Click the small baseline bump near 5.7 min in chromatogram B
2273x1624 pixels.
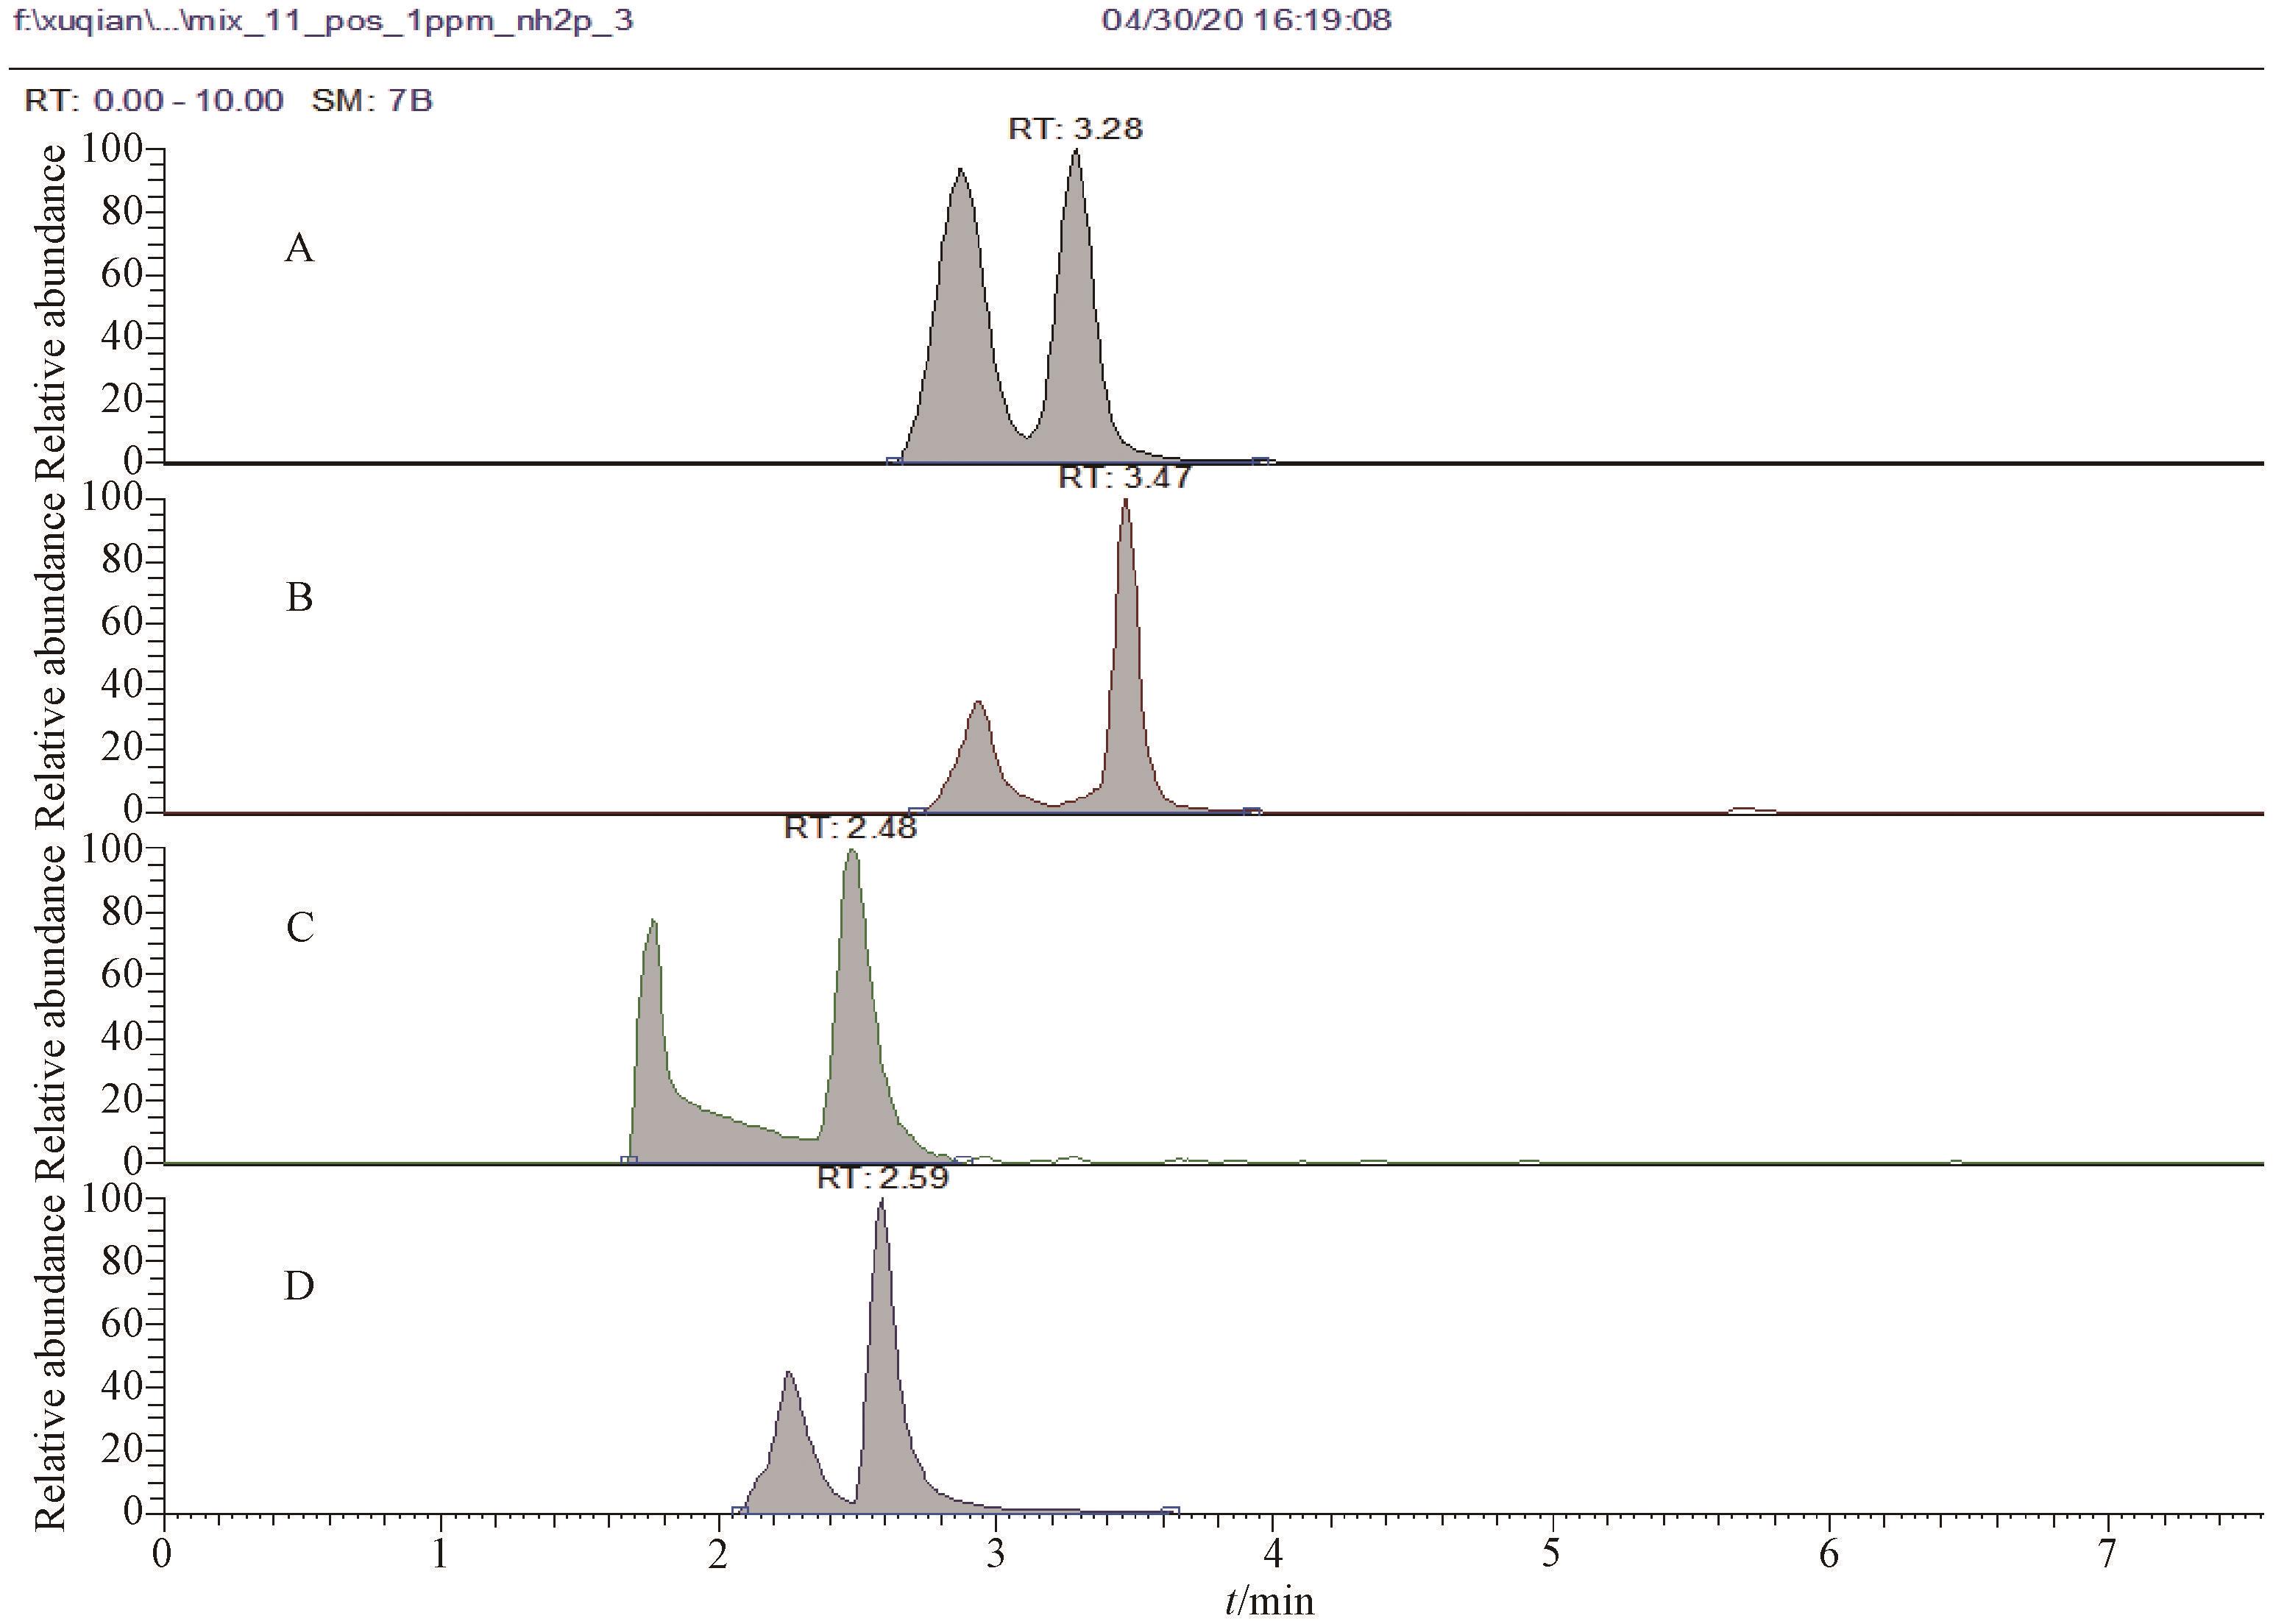[x=1751, y=810]
